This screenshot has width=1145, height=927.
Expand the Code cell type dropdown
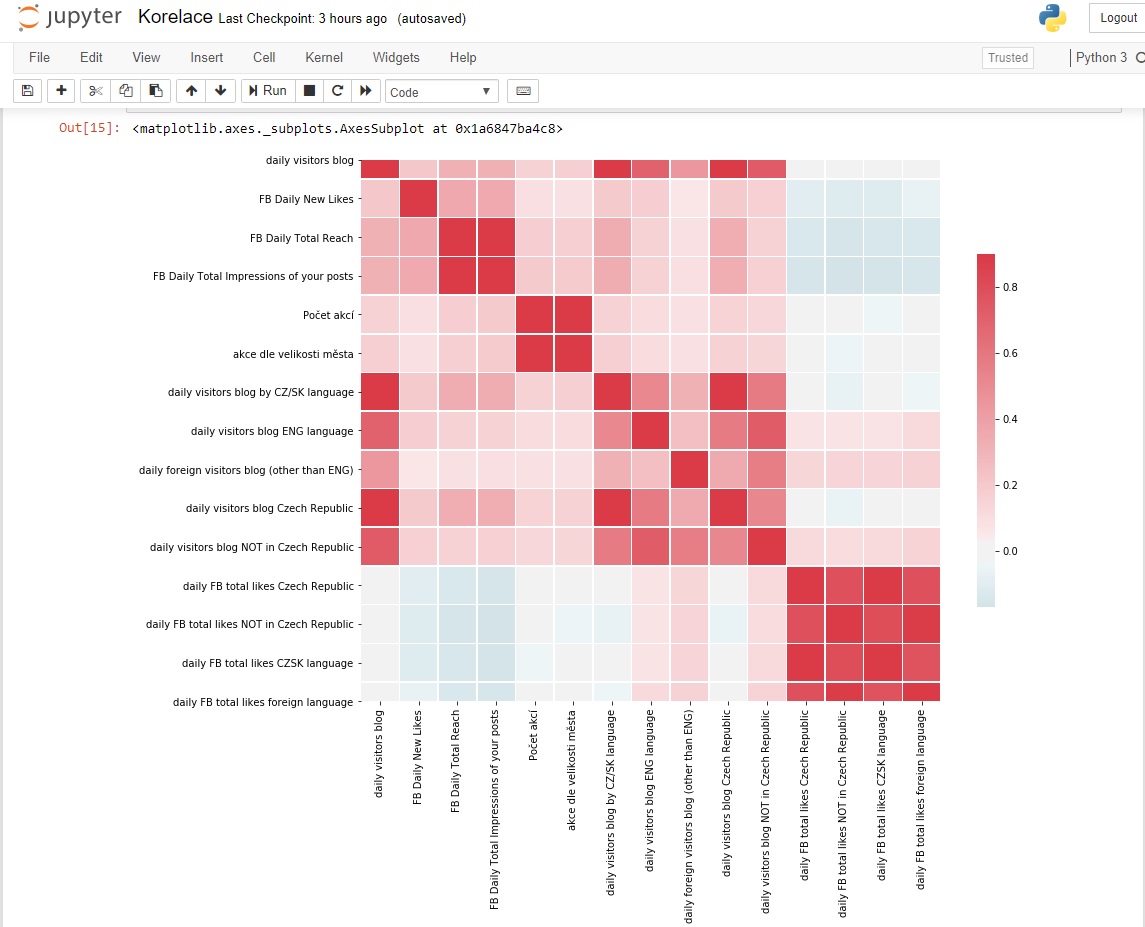[x=441, y=92]
